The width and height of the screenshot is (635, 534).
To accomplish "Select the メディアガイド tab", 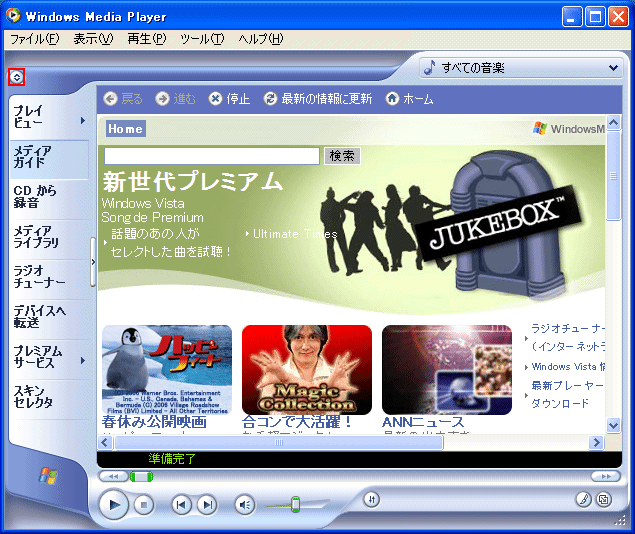I will click(x=49, y=159).
